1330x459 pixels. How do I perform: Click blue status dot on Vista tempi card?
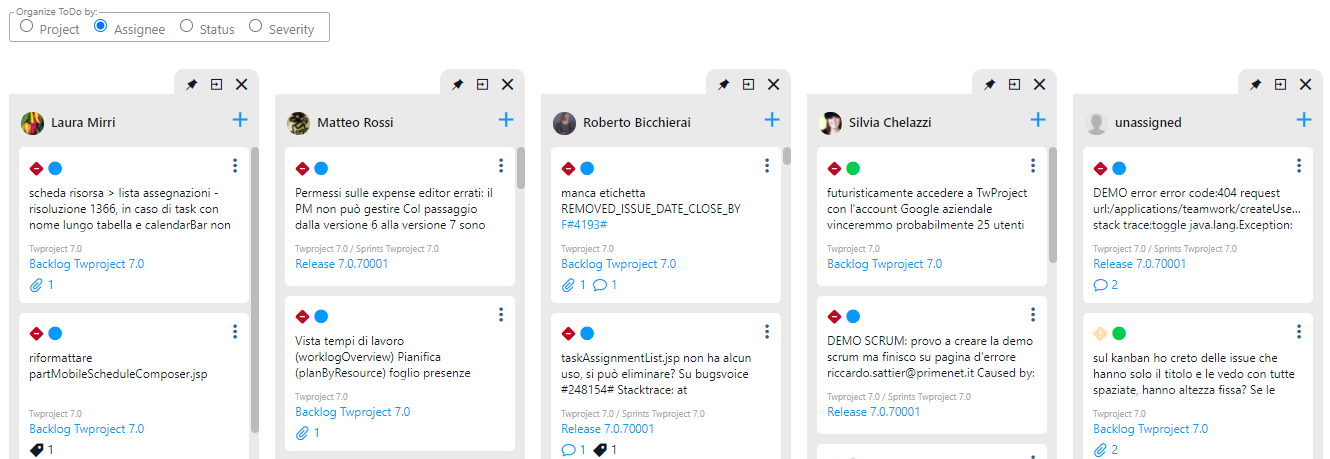coord(321,316)
